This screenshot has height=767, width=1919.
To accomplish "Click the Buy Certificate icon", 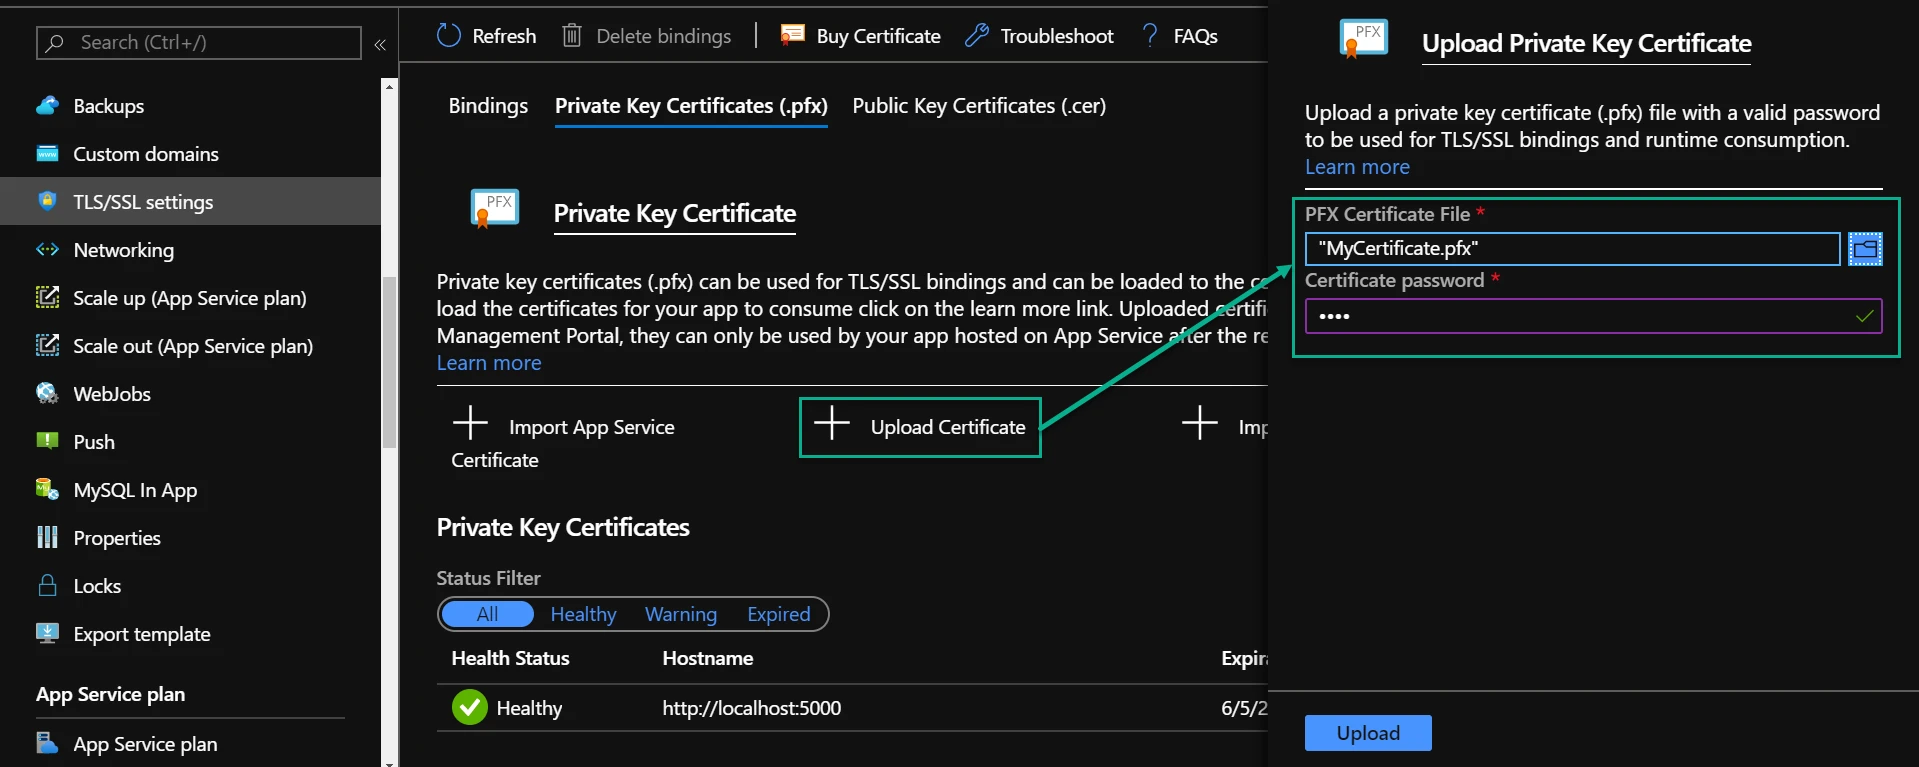I will [792, 35].
